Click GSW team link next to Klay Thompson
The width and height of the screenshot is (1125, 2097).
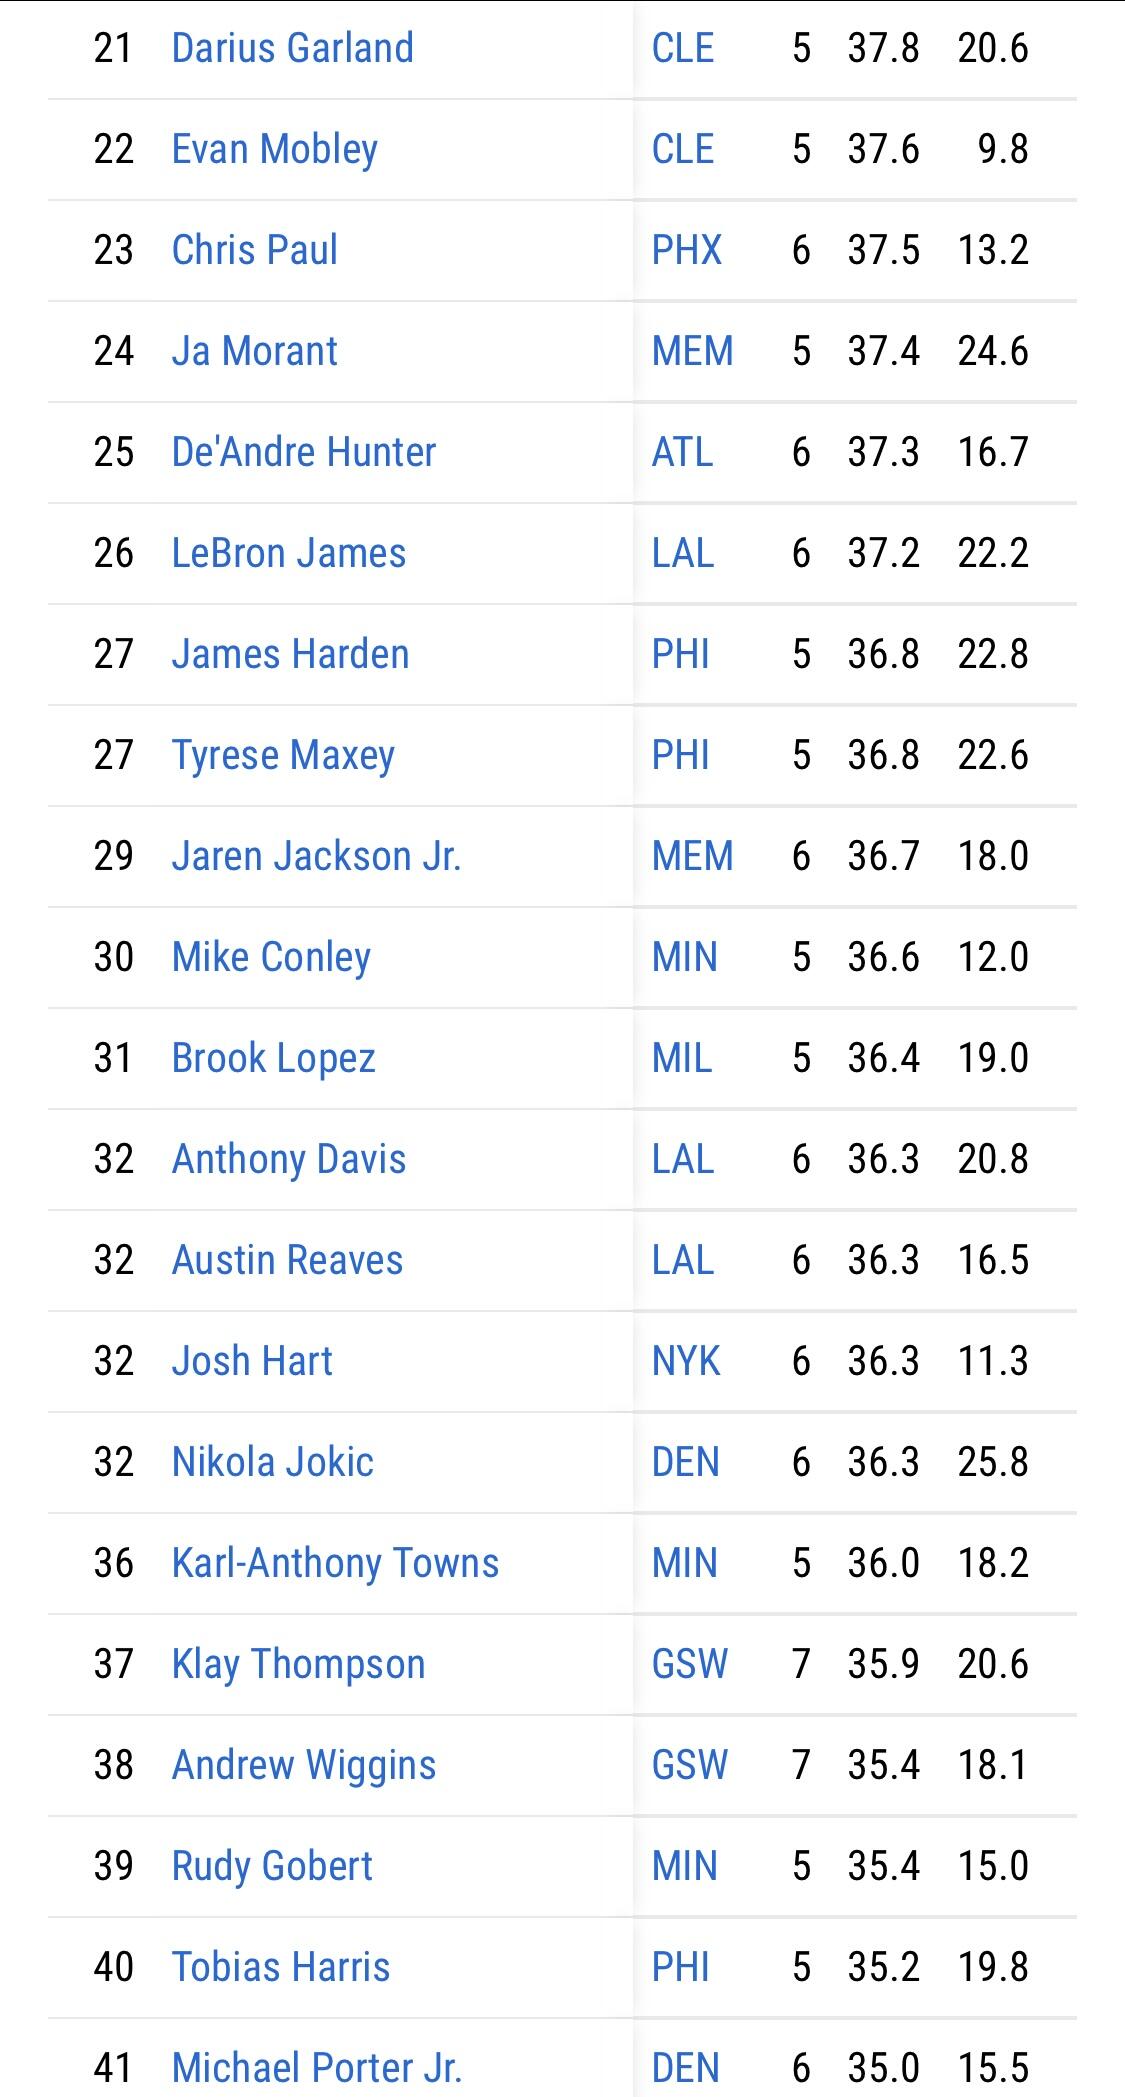coord(689,1664)
